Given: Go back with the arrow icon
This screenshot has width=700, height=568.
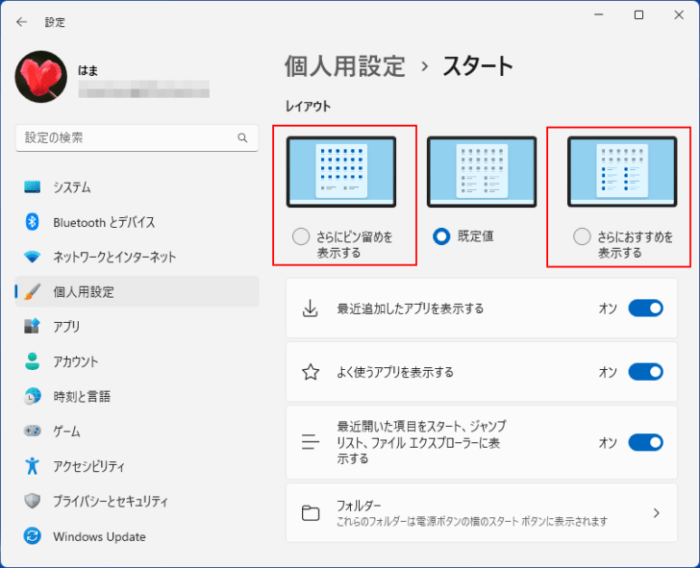Looking at the screenshot, I should 21,22.
